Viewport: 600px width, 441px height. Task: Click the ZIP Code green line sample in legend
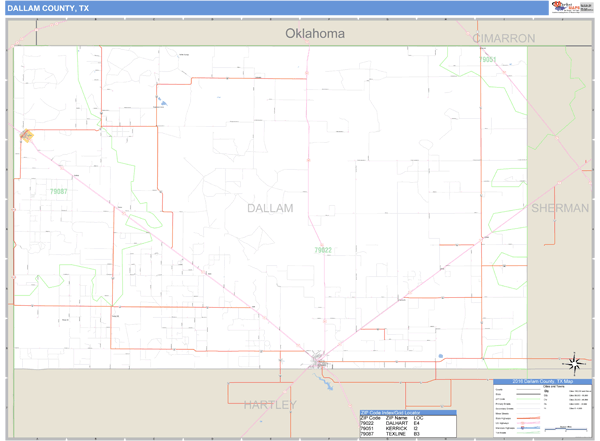[528, 399]
